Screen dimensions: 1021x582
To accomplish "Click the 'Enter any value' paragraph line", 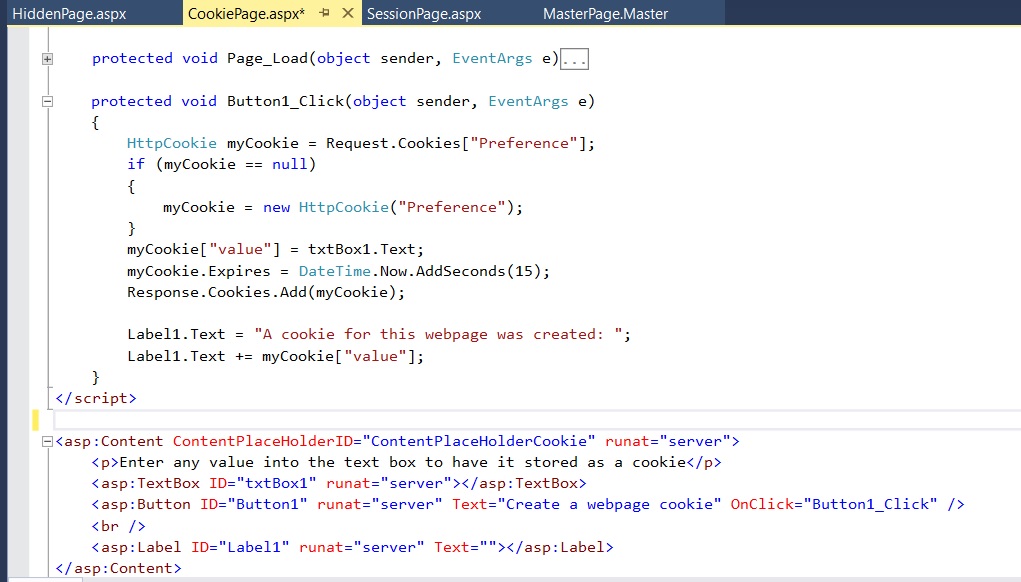I will (406, 462).
